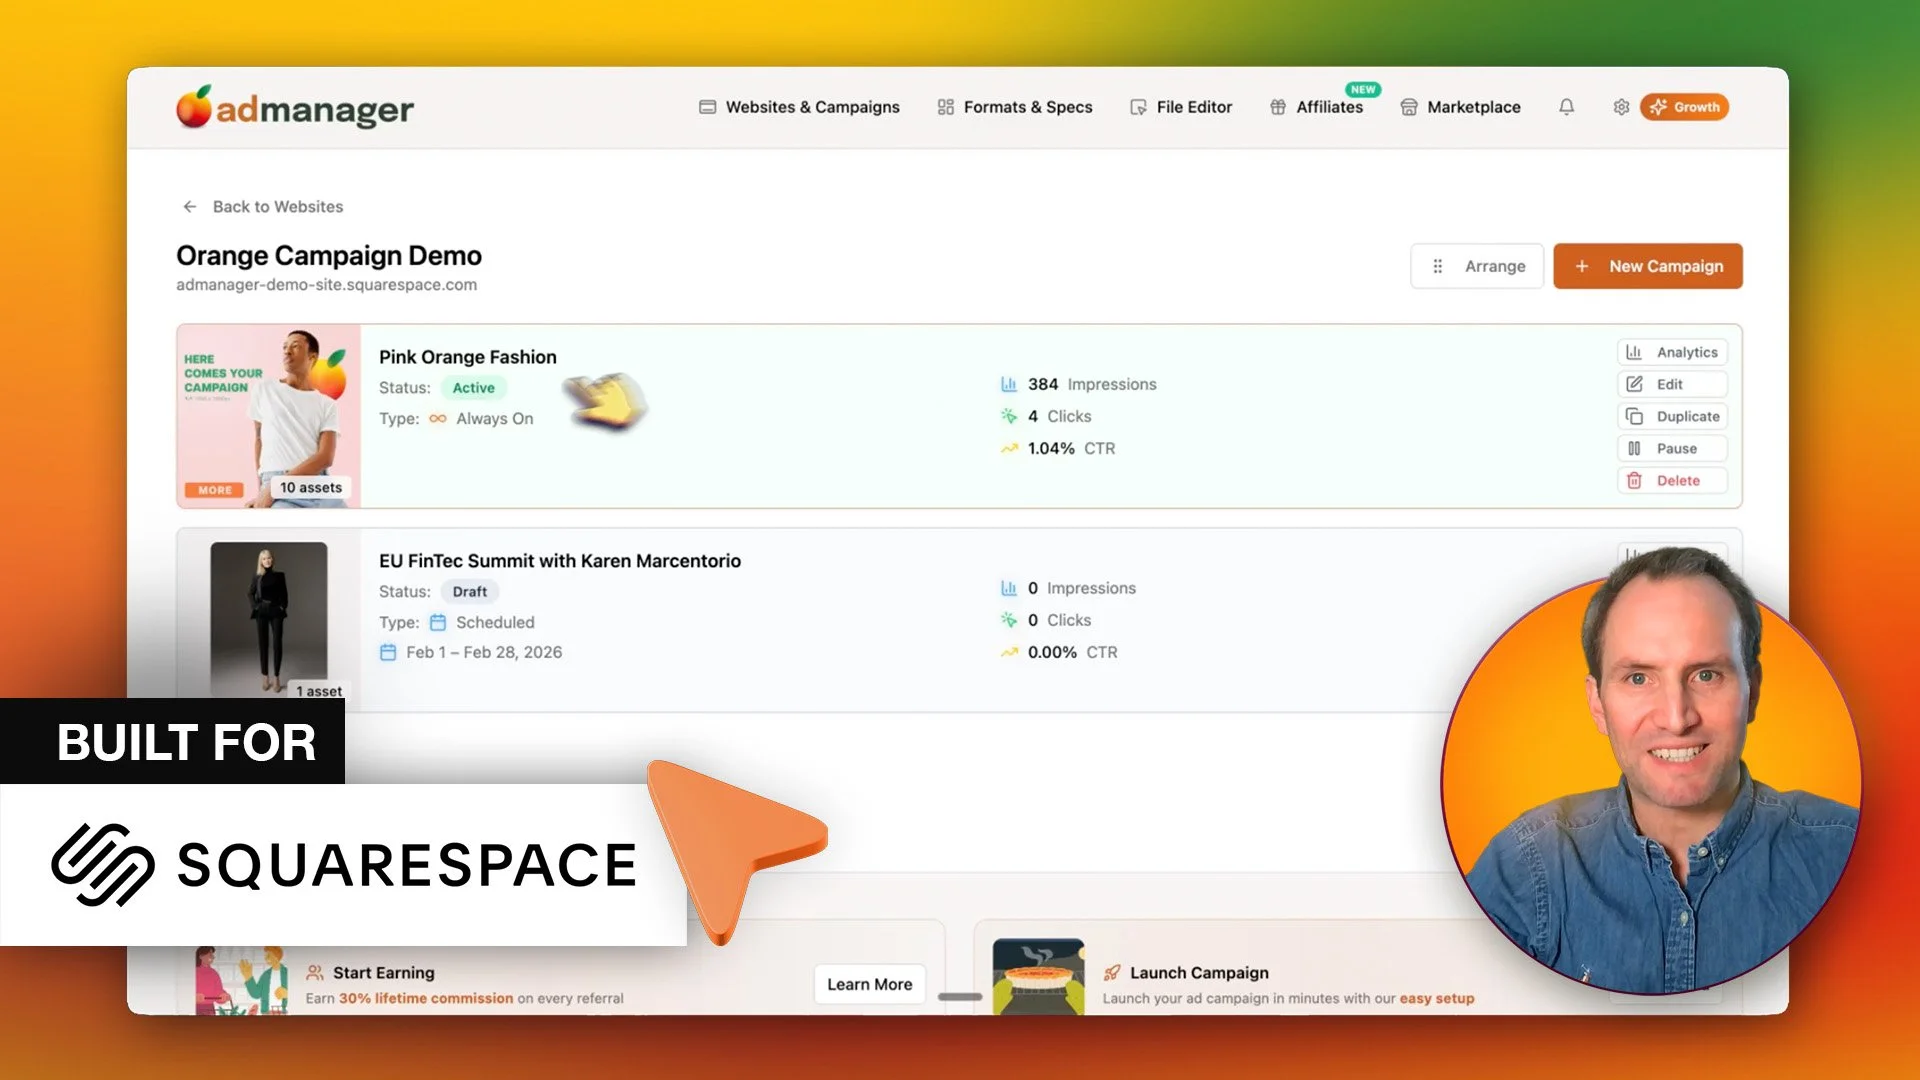Screen dimensions: 1920x1080
Task: Go to Formats & Specs
Action: click(1014, 107)
